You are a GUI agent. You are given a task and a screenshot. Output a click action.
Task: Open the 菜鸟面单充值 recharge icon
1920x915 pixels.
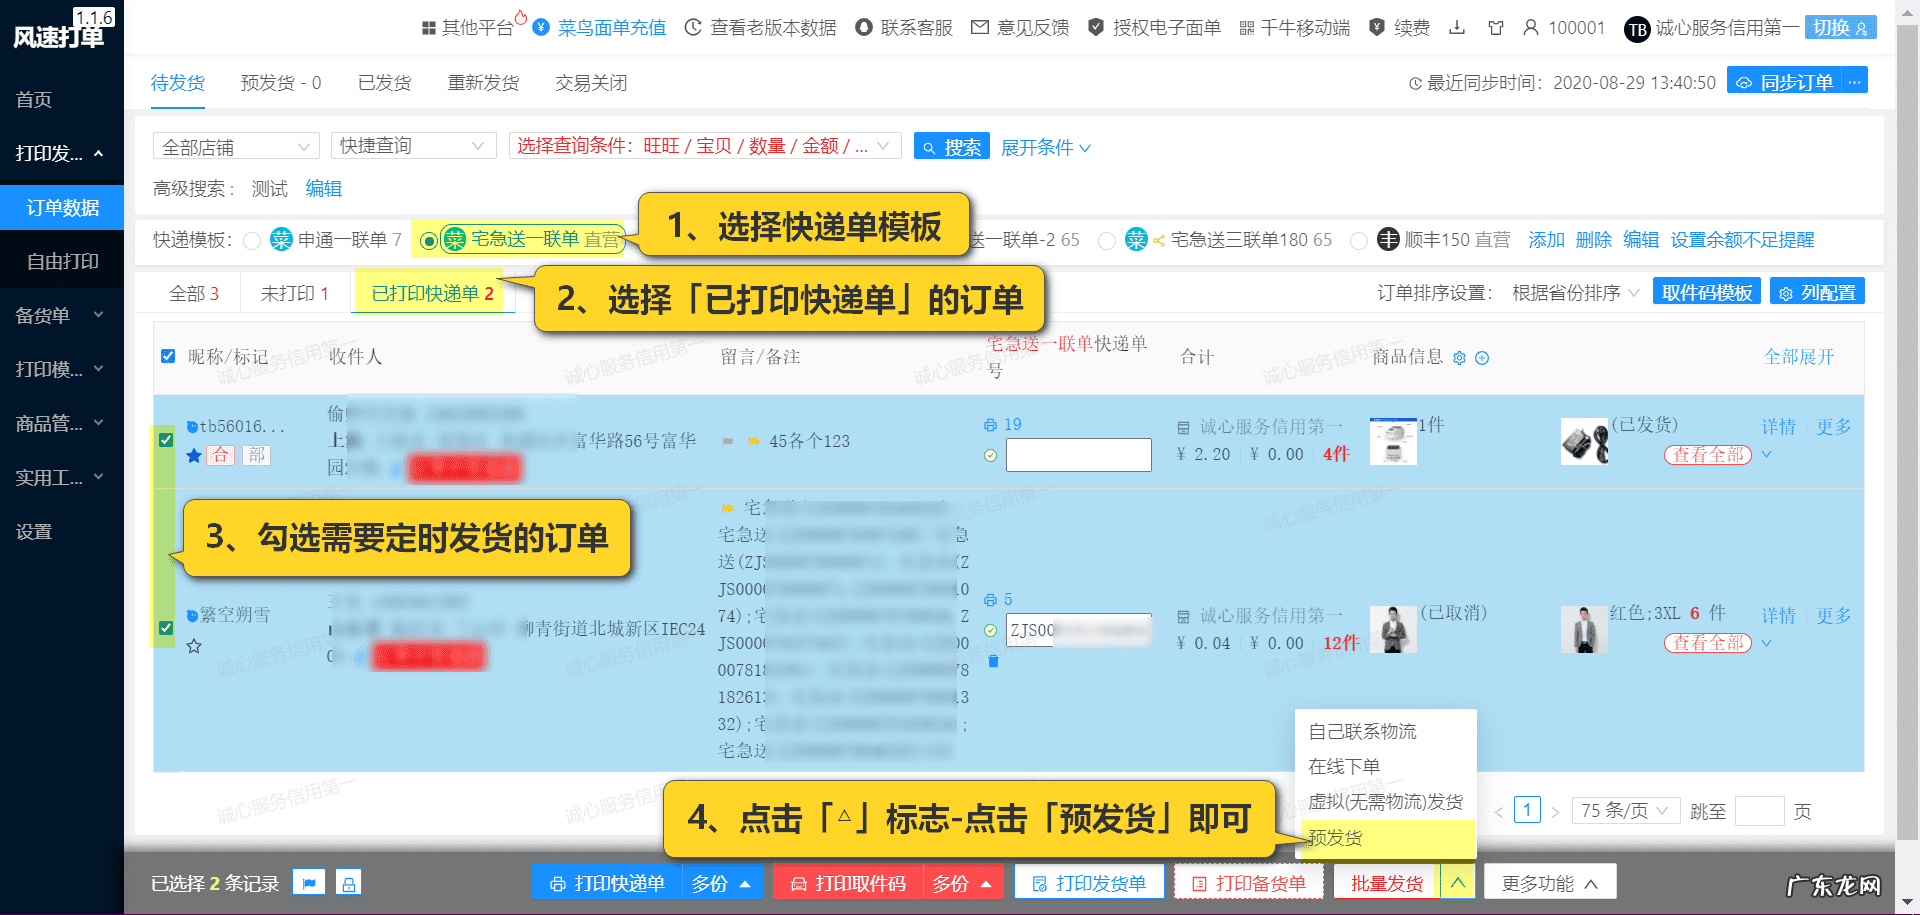(x=540, y=28)
